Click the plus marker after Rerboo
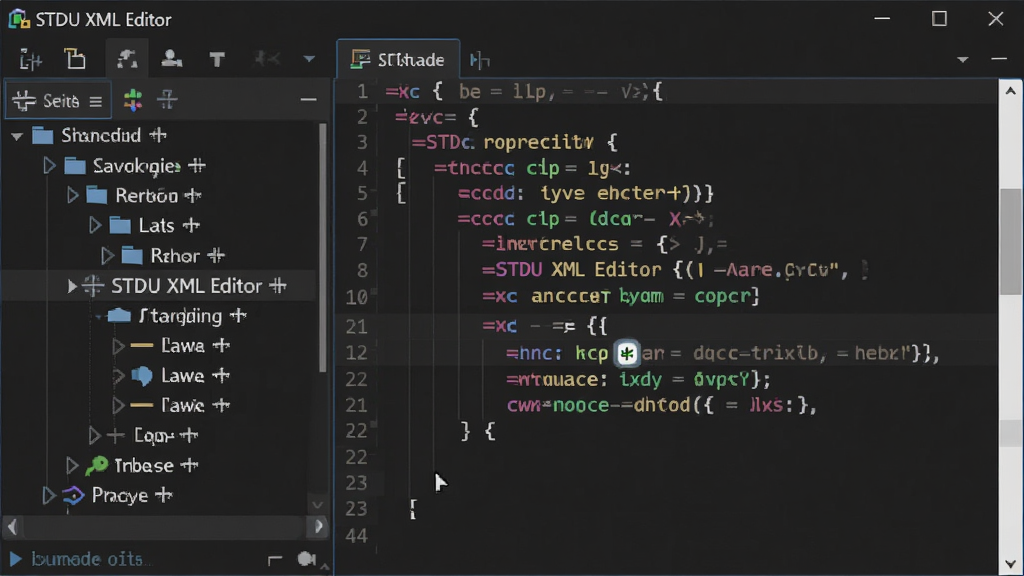The height and width of the screenshot is (576, 1024). pos(193,196)
